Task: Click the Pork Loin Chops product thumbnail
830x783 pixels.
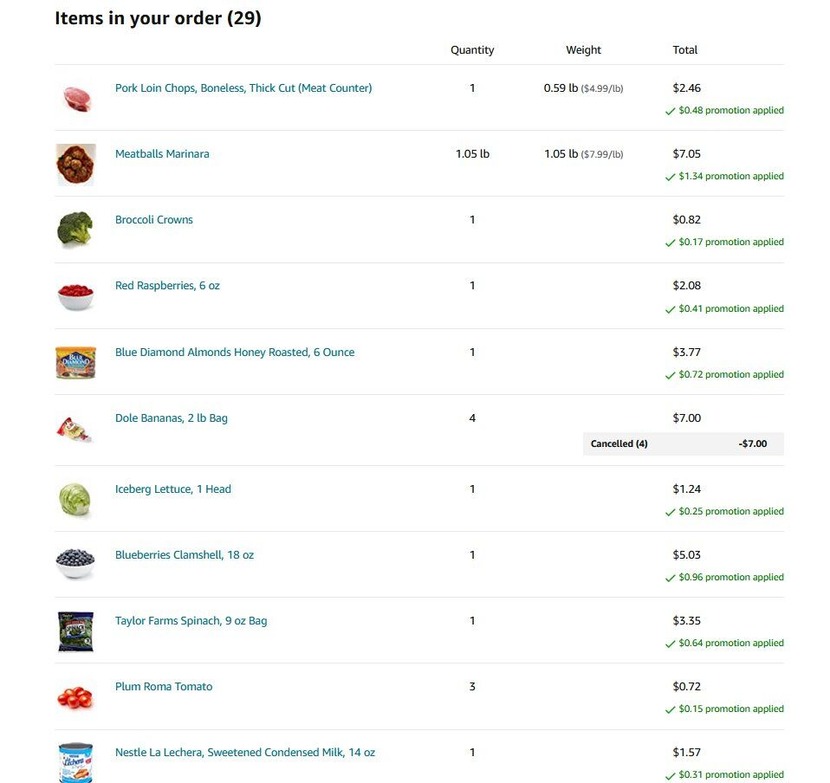Action: click(x=75, y=98)
